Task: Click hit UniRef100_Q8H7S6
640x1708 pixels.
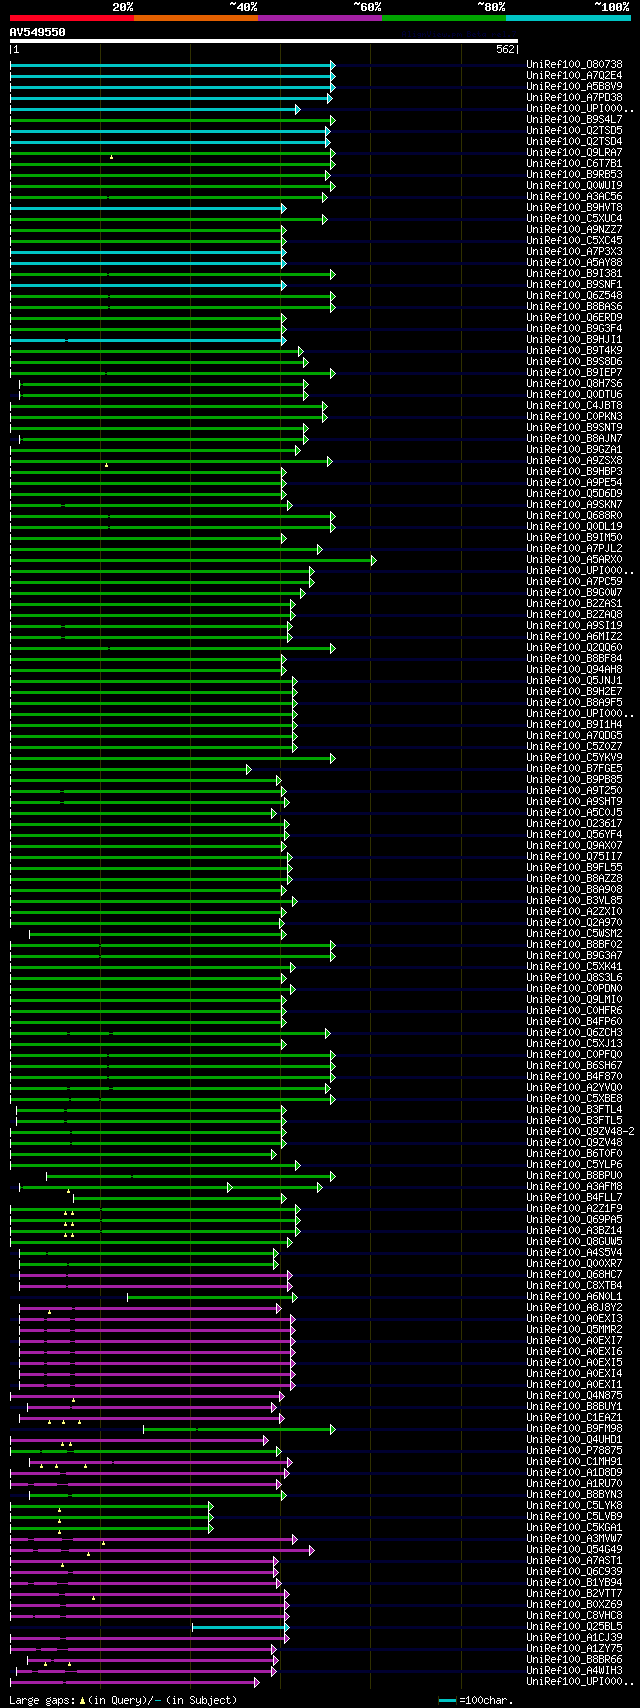Action: coord(574,384)
